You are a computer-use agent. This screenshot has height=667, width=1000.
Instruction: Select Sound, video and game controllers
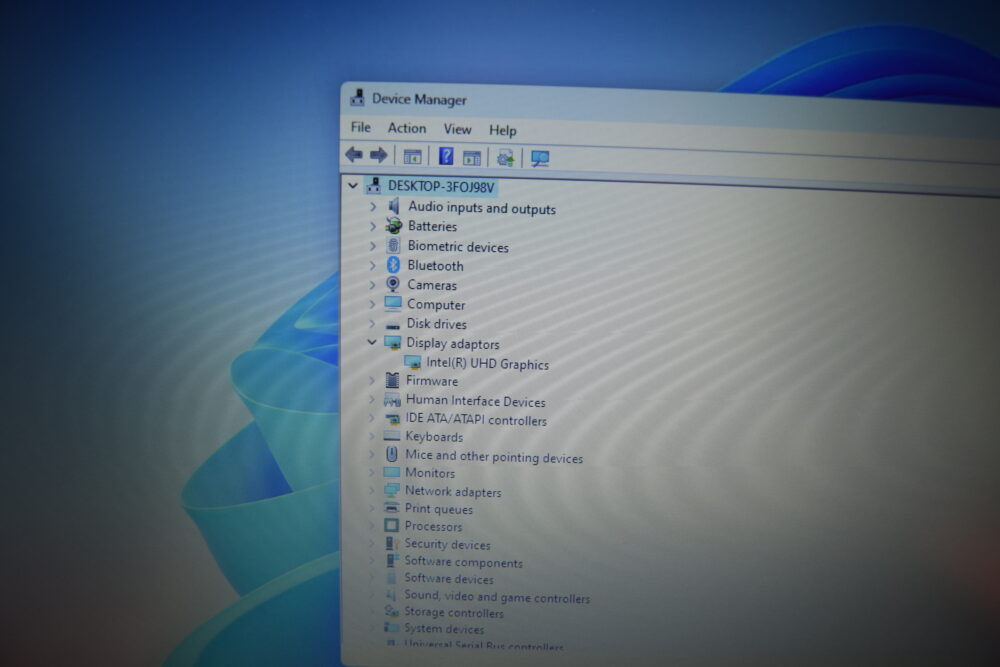click(497, 597)
